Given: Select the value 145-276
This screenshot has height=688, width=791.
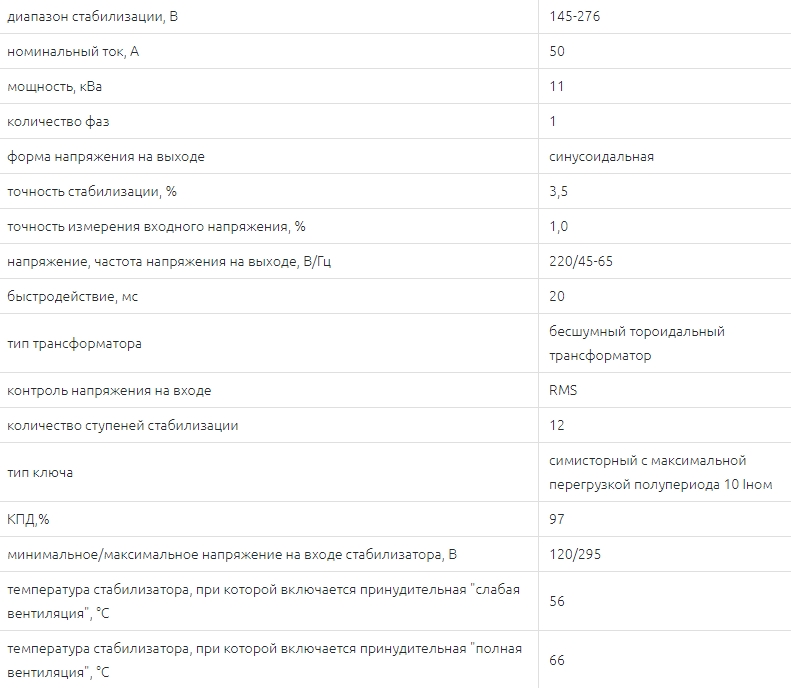Looking at the screenshot, I should click(x=575, y=16).
